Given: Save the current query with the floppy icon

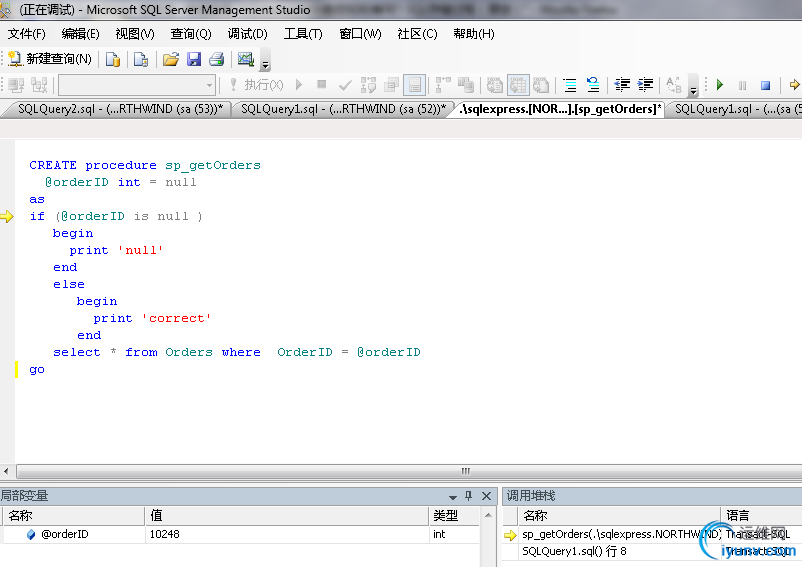Looking at the screenshot, I should tap(194, 59).
